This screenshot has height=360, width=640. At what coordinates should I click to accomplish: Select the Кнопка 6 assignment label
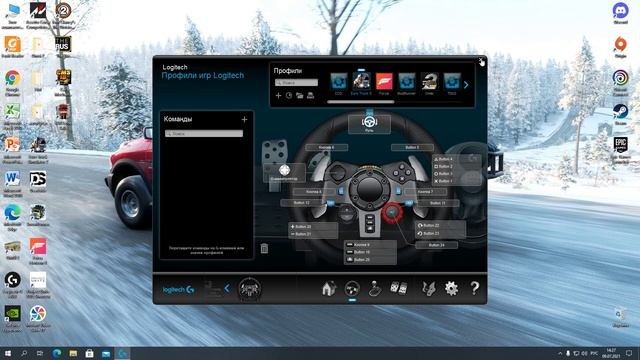[327, 147]
